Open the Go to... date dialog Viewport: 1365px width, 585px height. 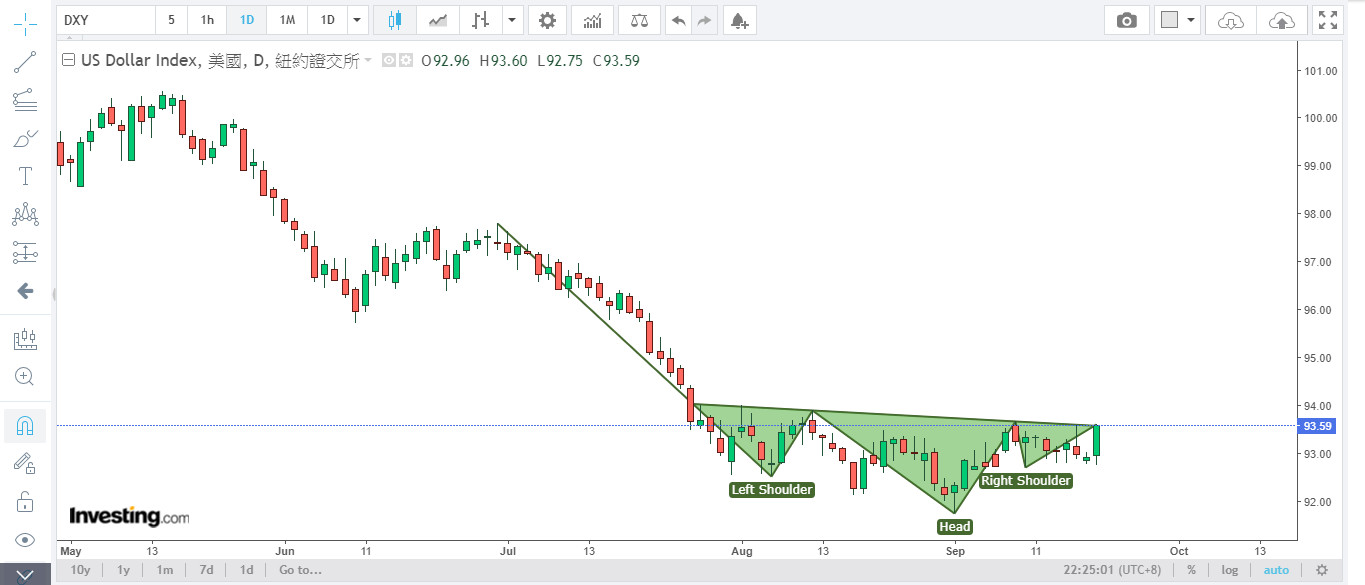[300, 570]
